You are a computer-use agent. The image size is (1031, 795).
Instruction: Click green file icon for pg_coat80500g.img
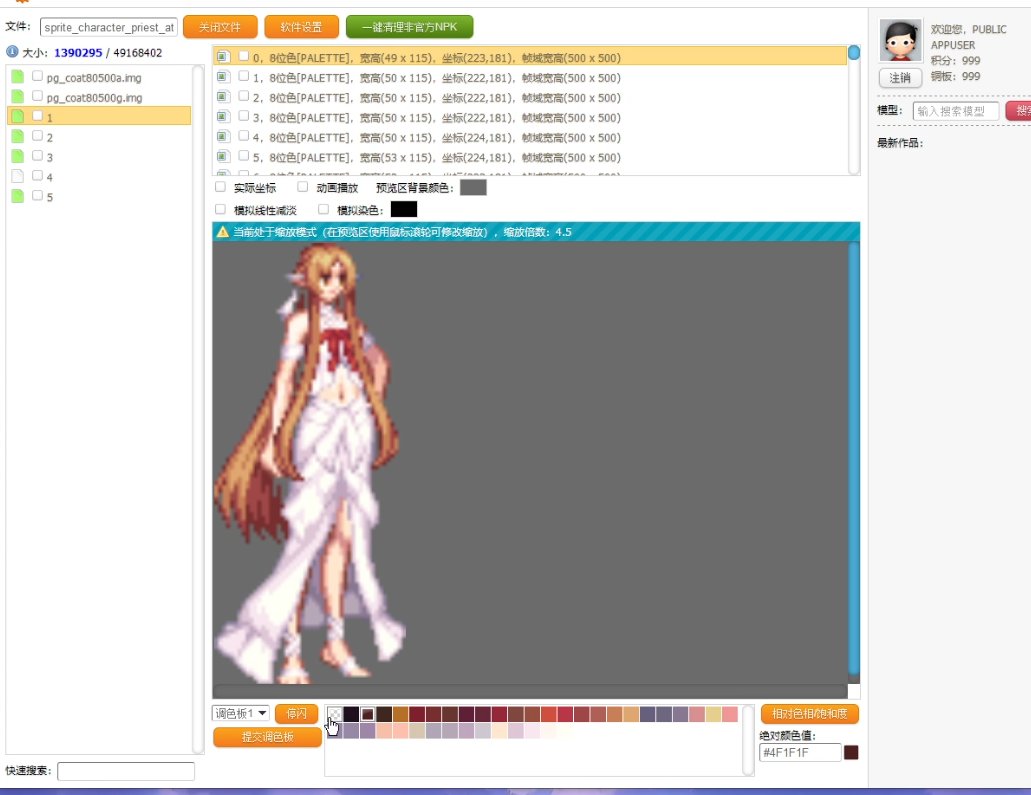[18, 97]
